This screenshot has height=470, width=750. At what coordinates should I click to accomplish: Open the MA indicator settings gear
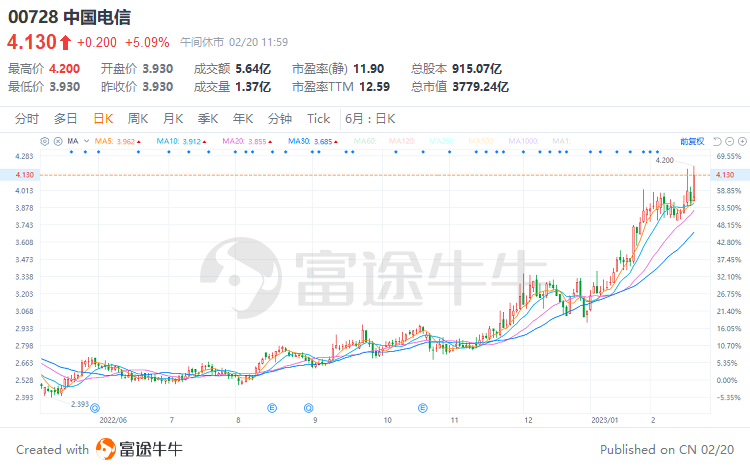tap(44, 142)
